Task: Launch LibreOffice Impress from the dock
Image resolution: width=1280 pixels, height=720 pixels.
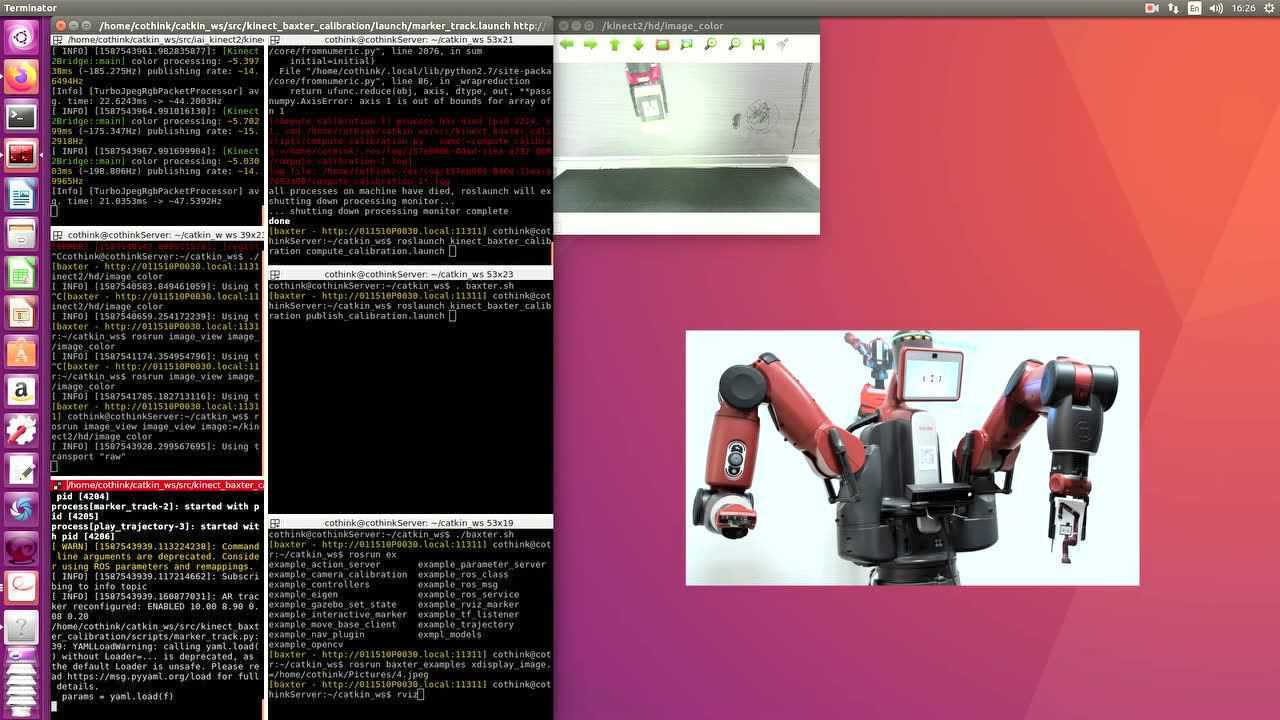Action: click(21, 313)
